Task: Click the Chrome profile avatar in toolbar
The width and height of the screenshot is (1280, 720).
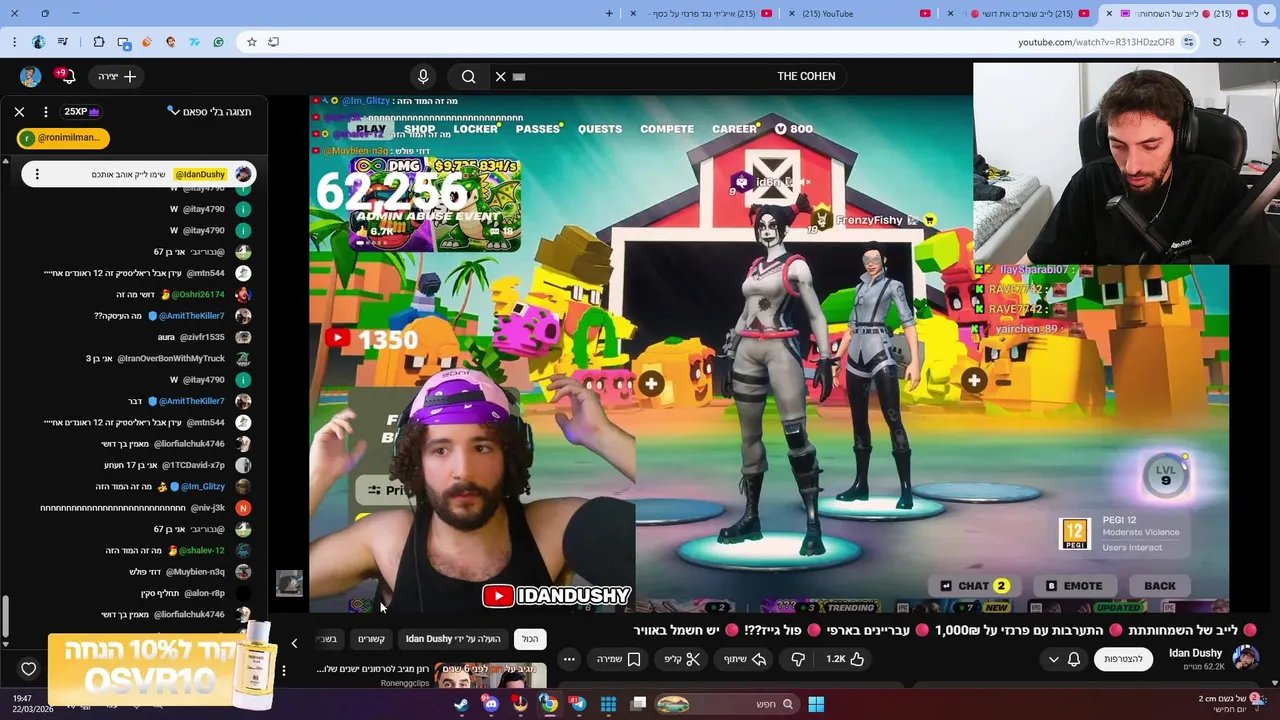Action: click(x=38, y=42)
